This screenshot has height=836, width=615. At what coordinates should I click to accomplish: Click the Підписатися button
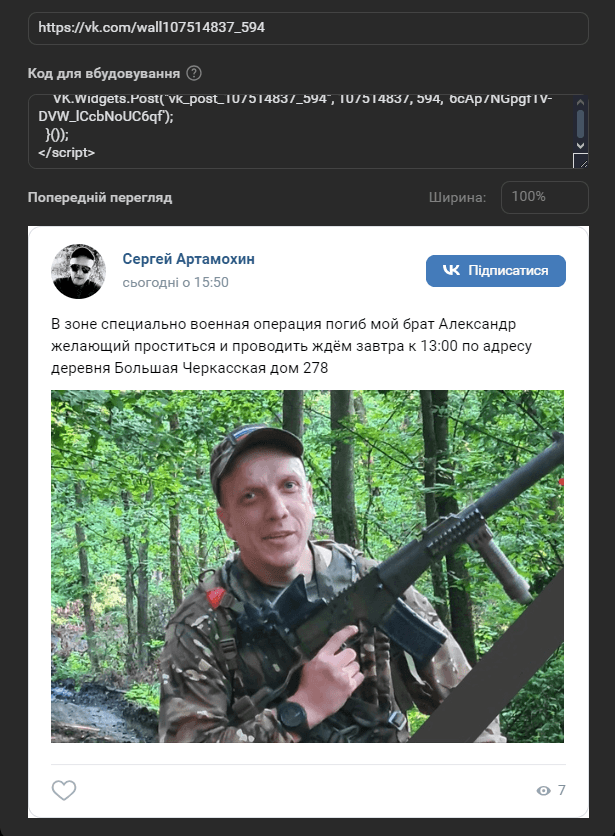(x=496, y=271)
